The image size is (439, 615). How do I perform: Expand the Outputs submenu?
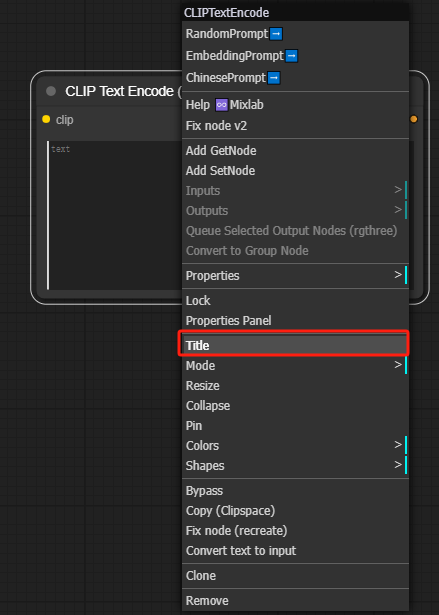295,211
